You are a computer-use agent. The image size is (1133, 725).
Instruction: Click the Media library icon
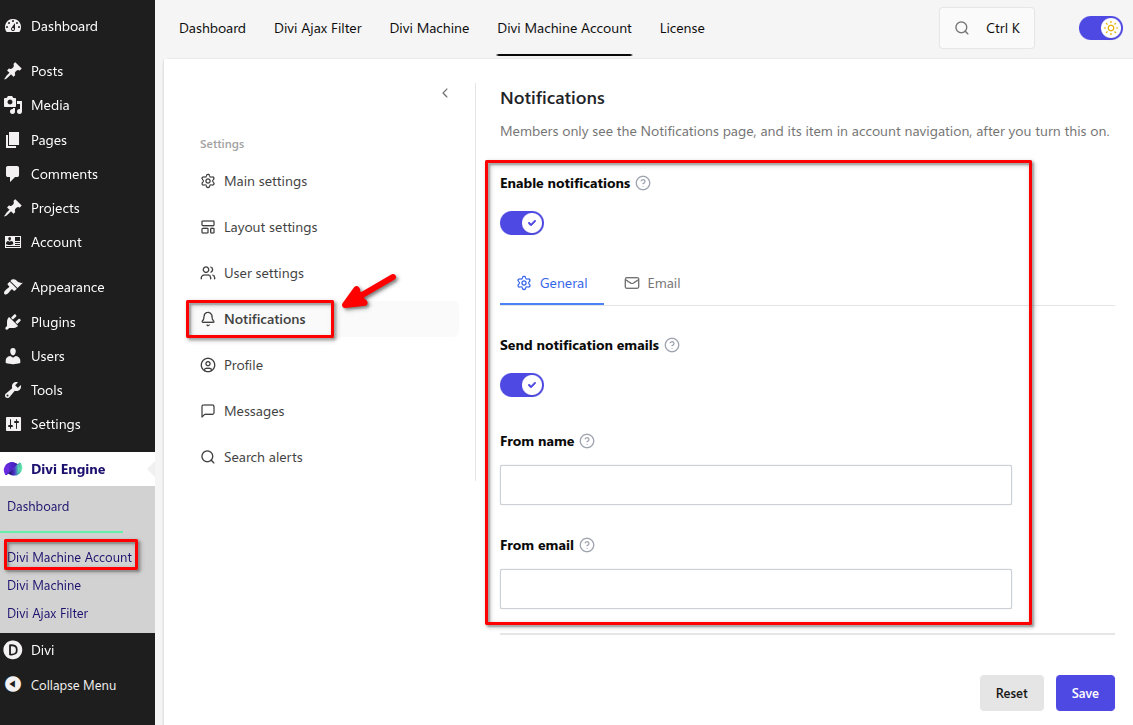[13, 106]
